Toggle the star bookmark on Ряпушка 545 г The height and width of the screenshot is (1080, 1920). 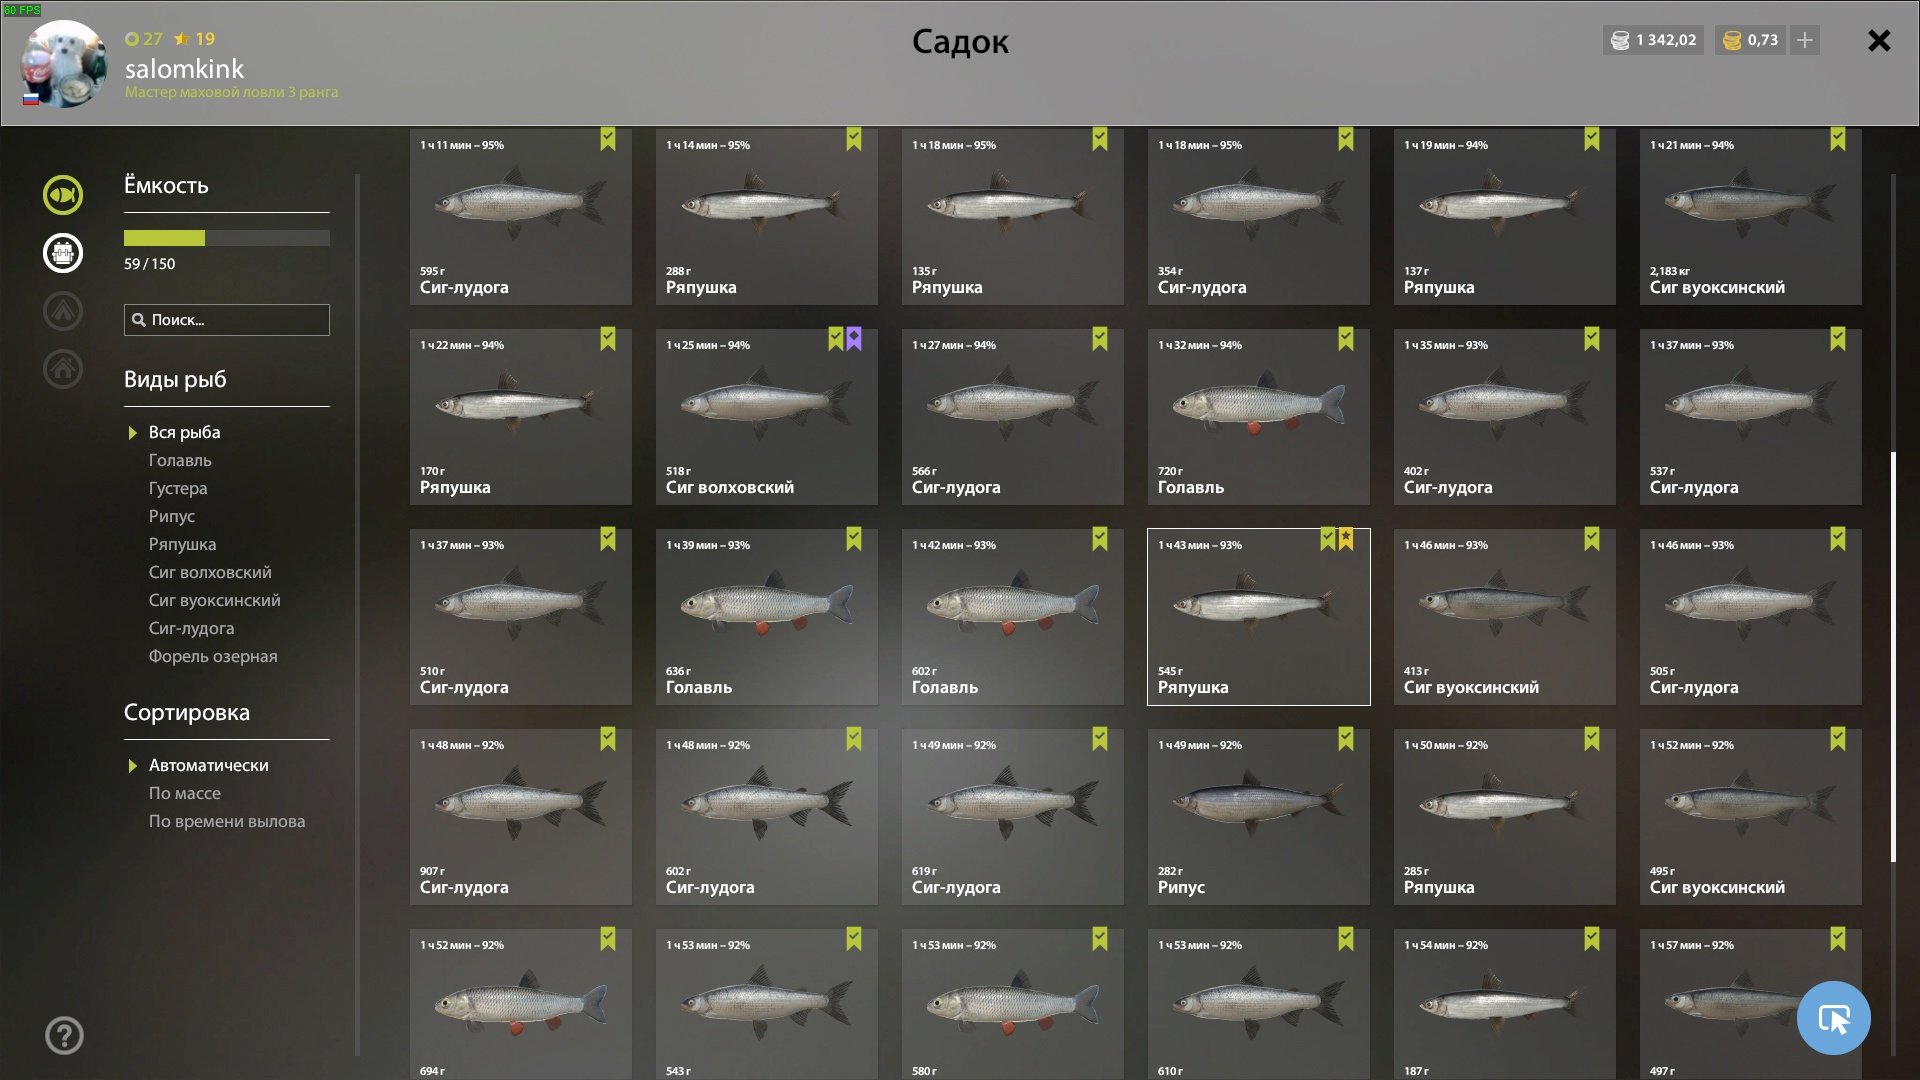click(1346, 539)
